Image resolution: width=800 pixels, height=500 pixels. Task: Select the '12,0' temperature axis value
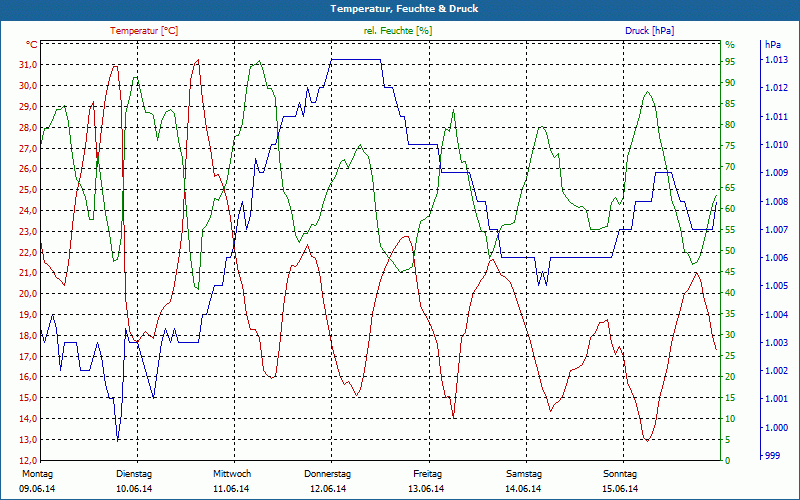[28, 461]
